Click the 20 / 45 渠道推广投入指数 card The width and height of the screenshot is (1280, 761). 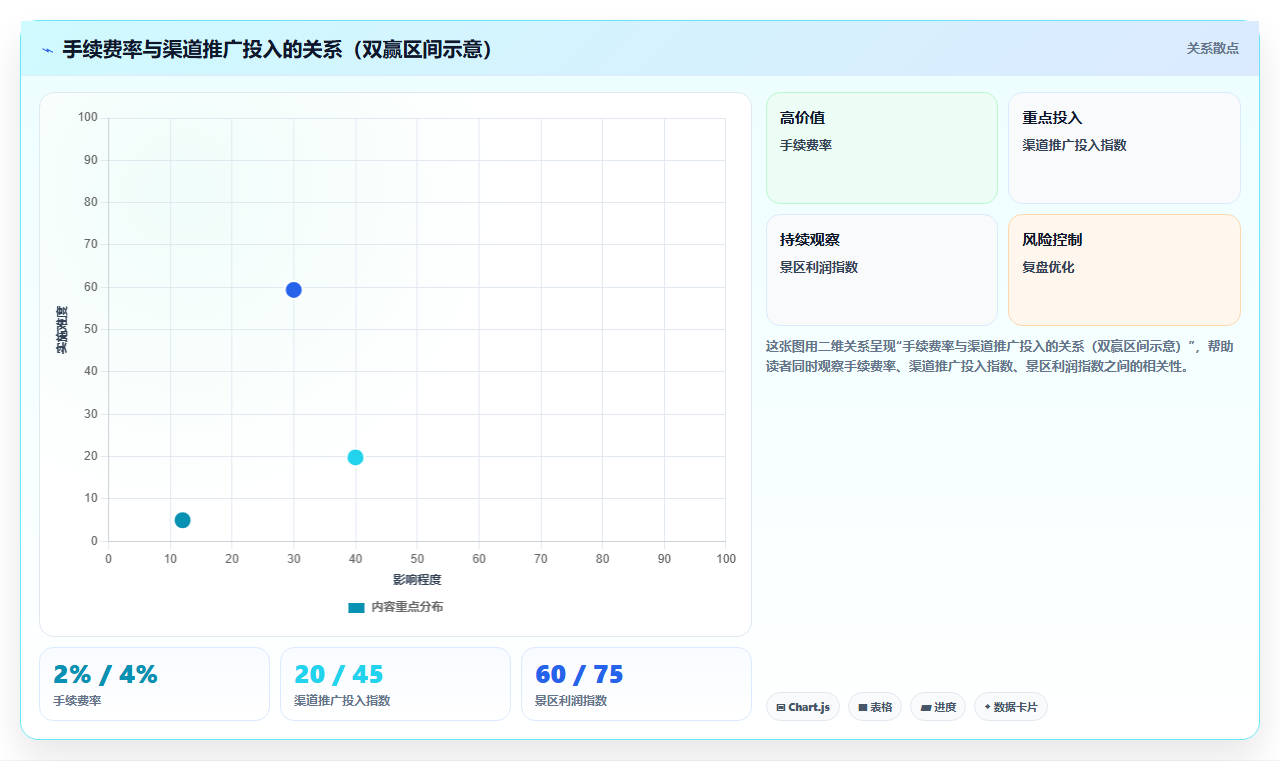(x=395, y=684)
